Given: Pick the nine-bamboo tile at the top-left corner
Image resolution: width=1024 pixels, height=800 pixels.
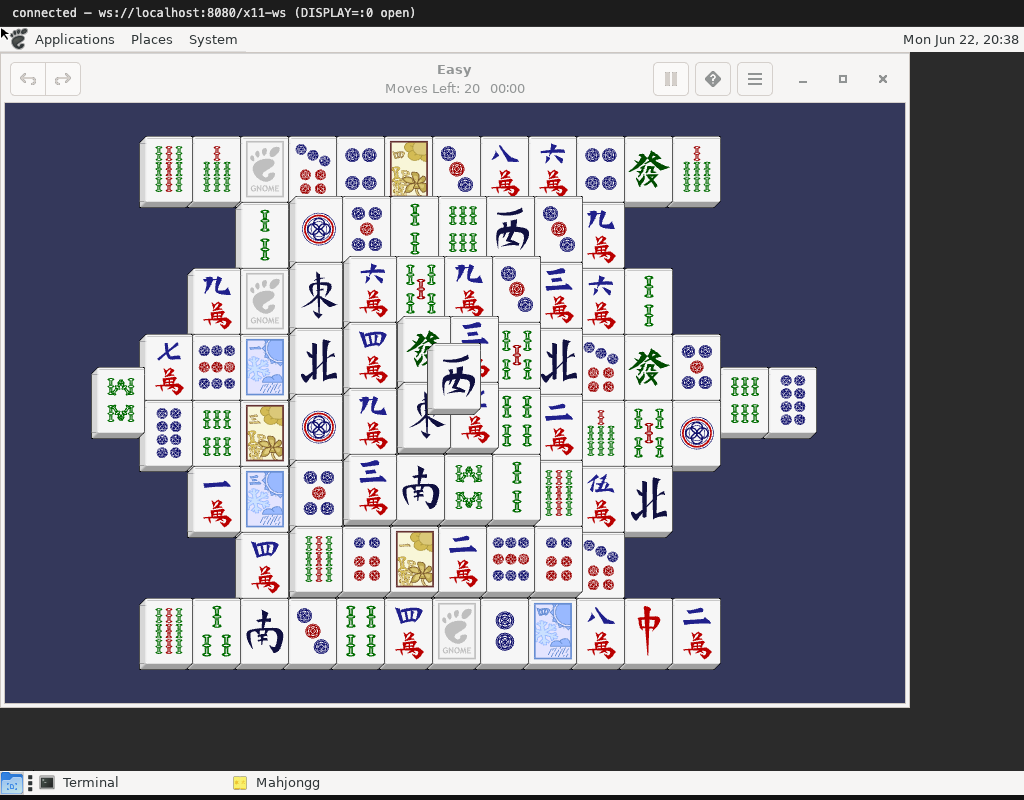Looking at the screenshot, I should point(168,169).
